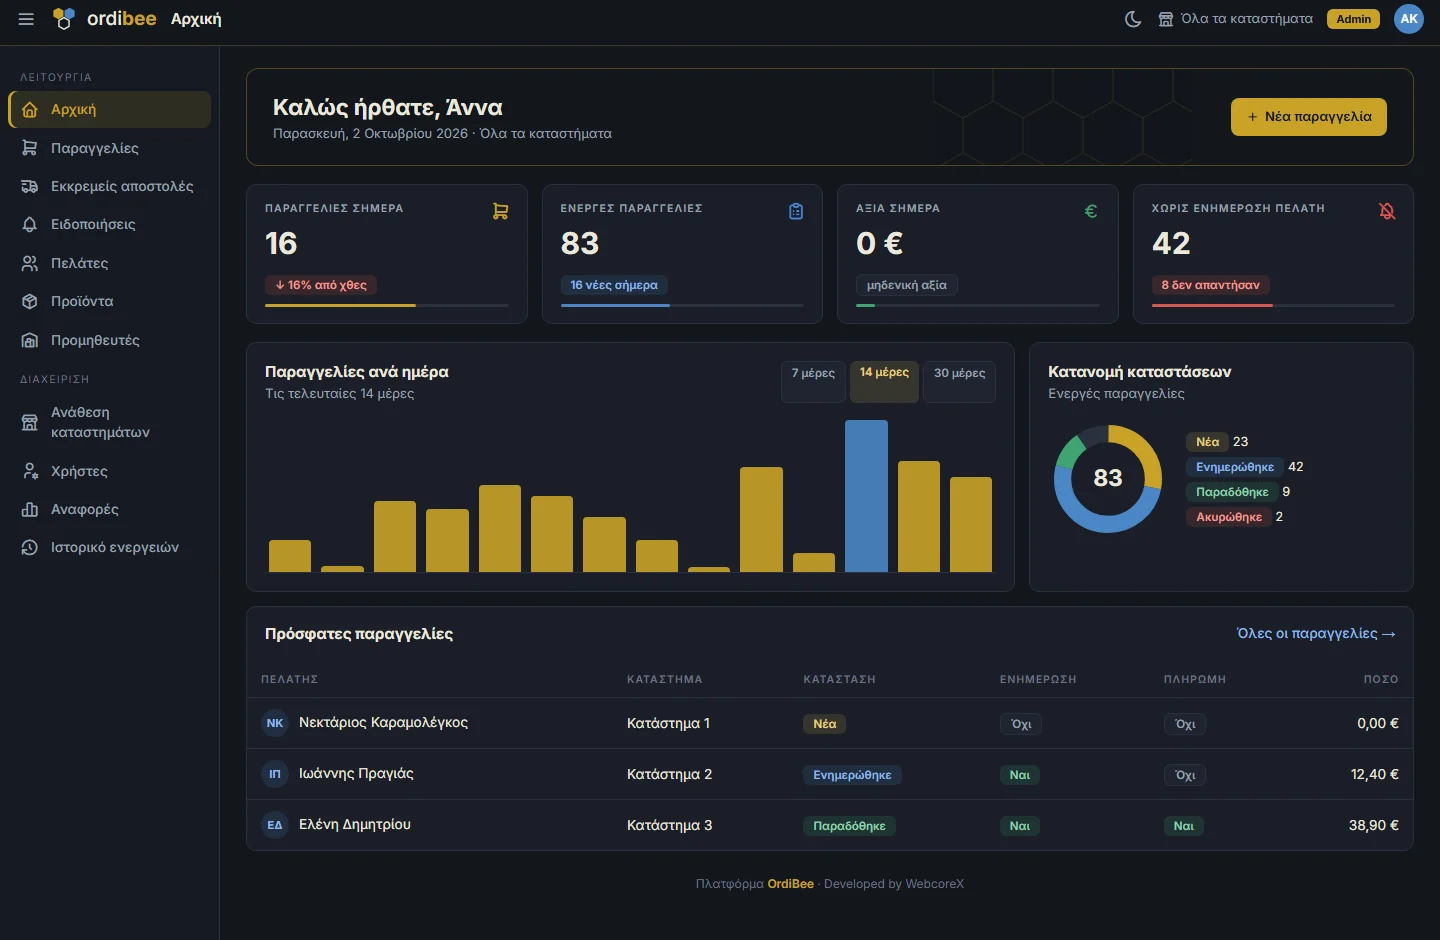Open the 'Όλα τα καταστήματα' store selector
The width and height of the screenshot is (1440, 940).
pyautogui.click(x=1235, y=19)
